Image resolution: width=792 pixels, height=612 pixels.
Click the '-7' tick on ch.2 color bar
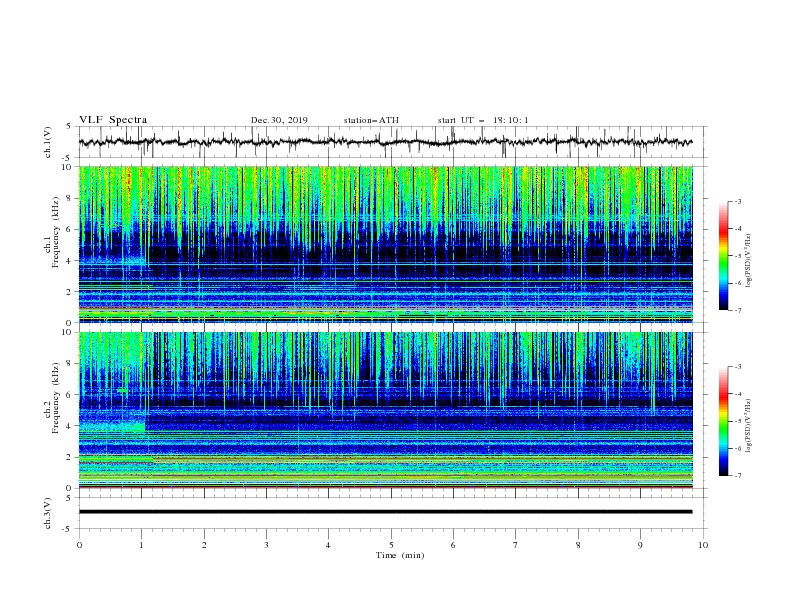[x=737, y=476]
